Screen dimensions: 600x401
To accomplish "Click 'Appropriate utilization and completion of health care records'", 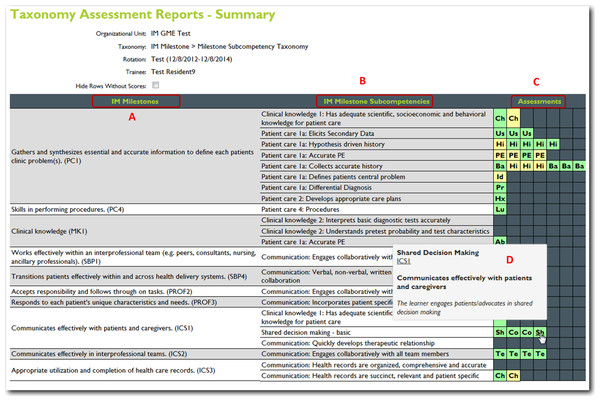I will click(113, 370).
